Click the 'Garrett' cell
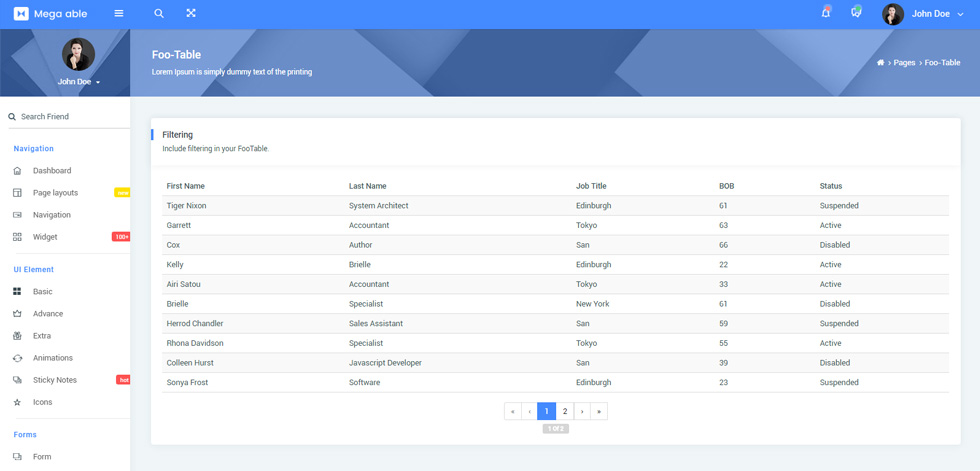This screenshot has height=471, width=980. (x=179, y=226)
